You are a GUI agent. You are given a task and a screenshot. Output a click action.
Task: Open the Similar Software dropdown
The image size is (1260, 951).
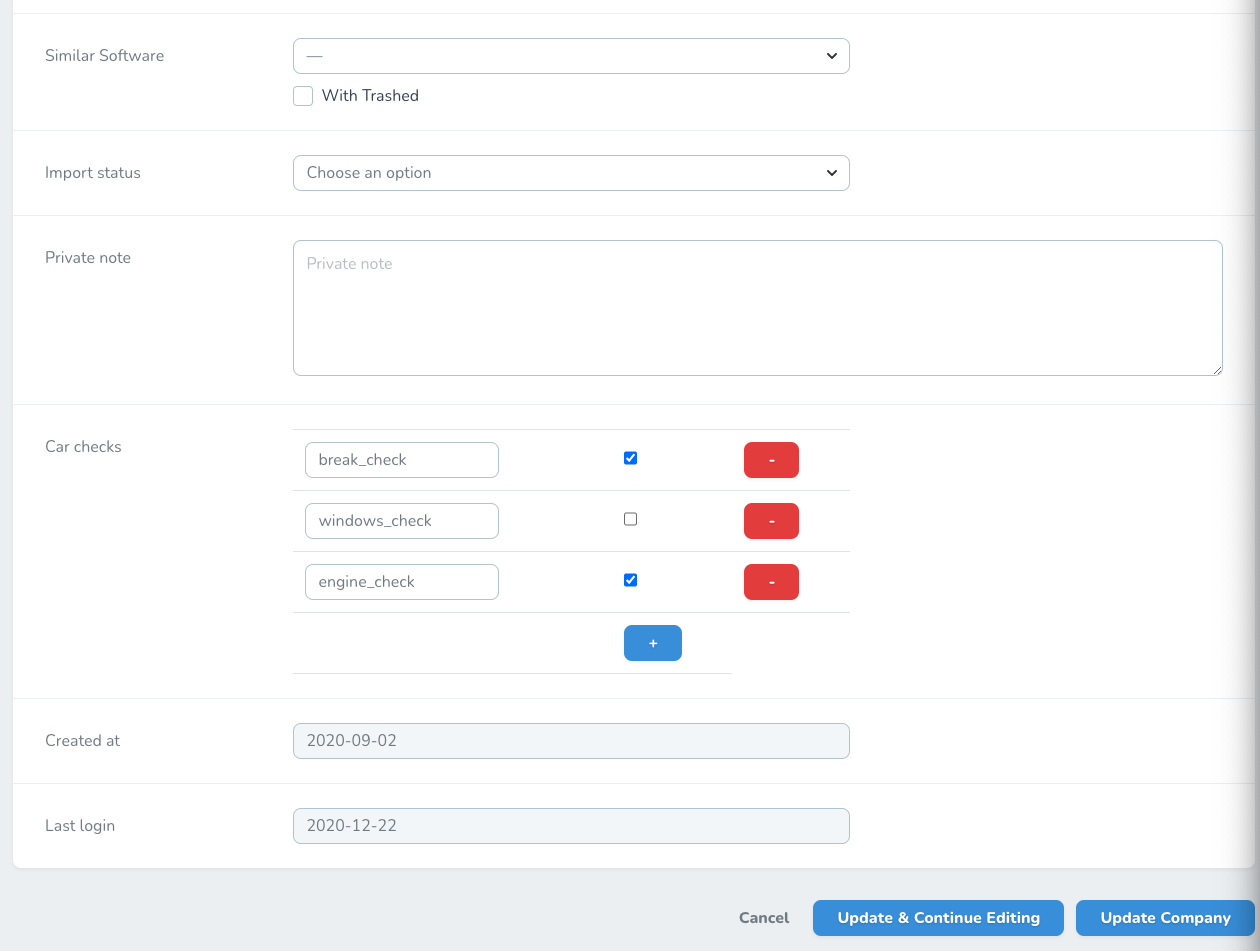coord(570,56)
